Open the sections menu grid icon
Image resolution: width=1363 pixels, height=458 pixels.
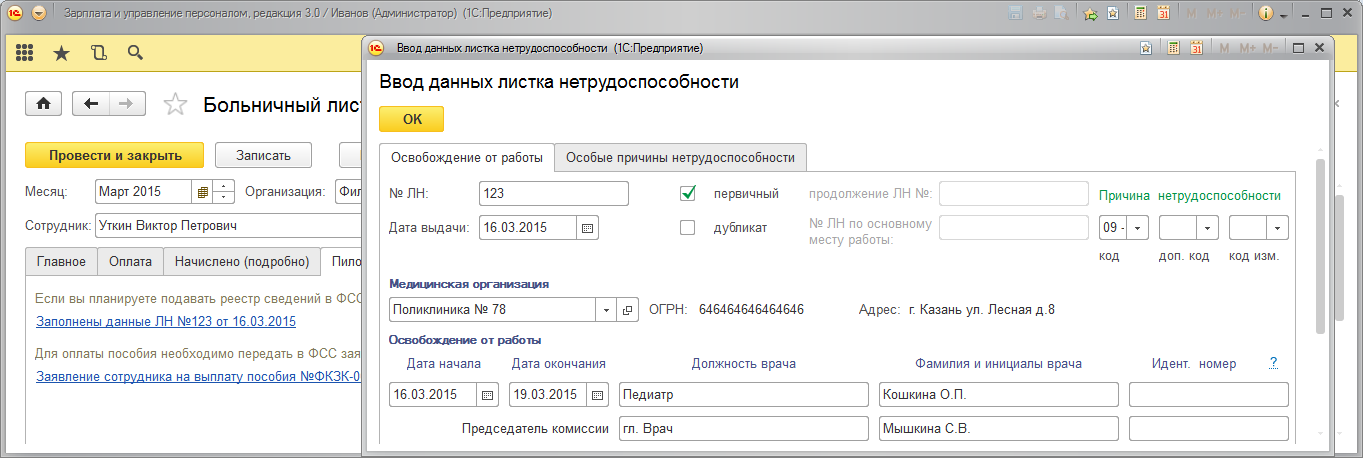(25, 53)
